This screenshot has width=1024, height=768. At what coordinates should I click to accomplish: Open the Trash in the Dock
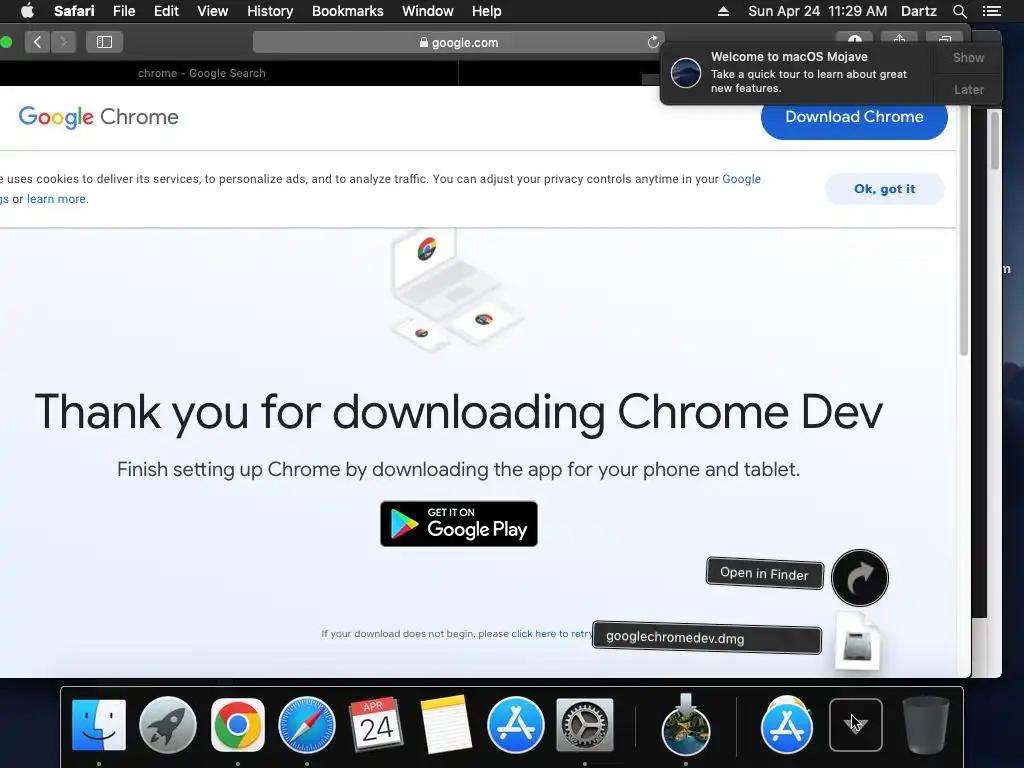[925, 725]
